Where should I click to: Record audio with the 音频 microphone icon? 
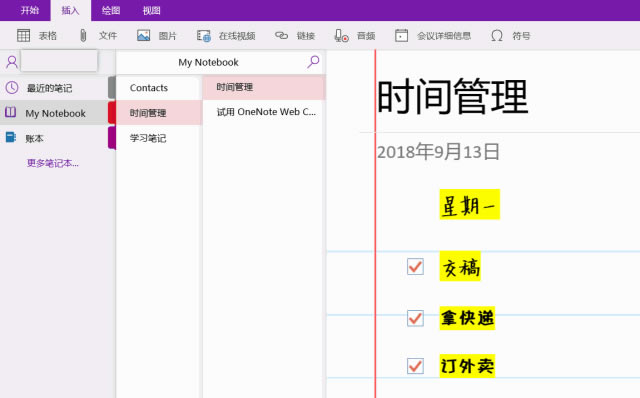(341, 36)
